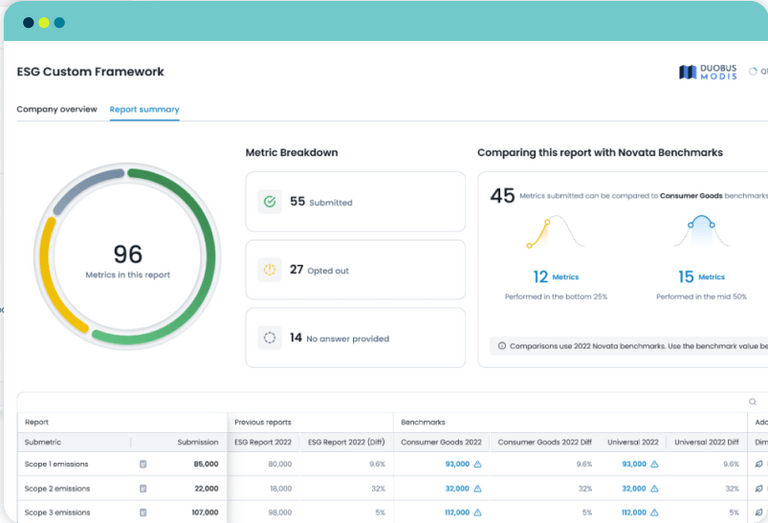The width and height of the screenshot is (768, 523).
Task: Switch to the Company overview tab
Action: (57, 109)
